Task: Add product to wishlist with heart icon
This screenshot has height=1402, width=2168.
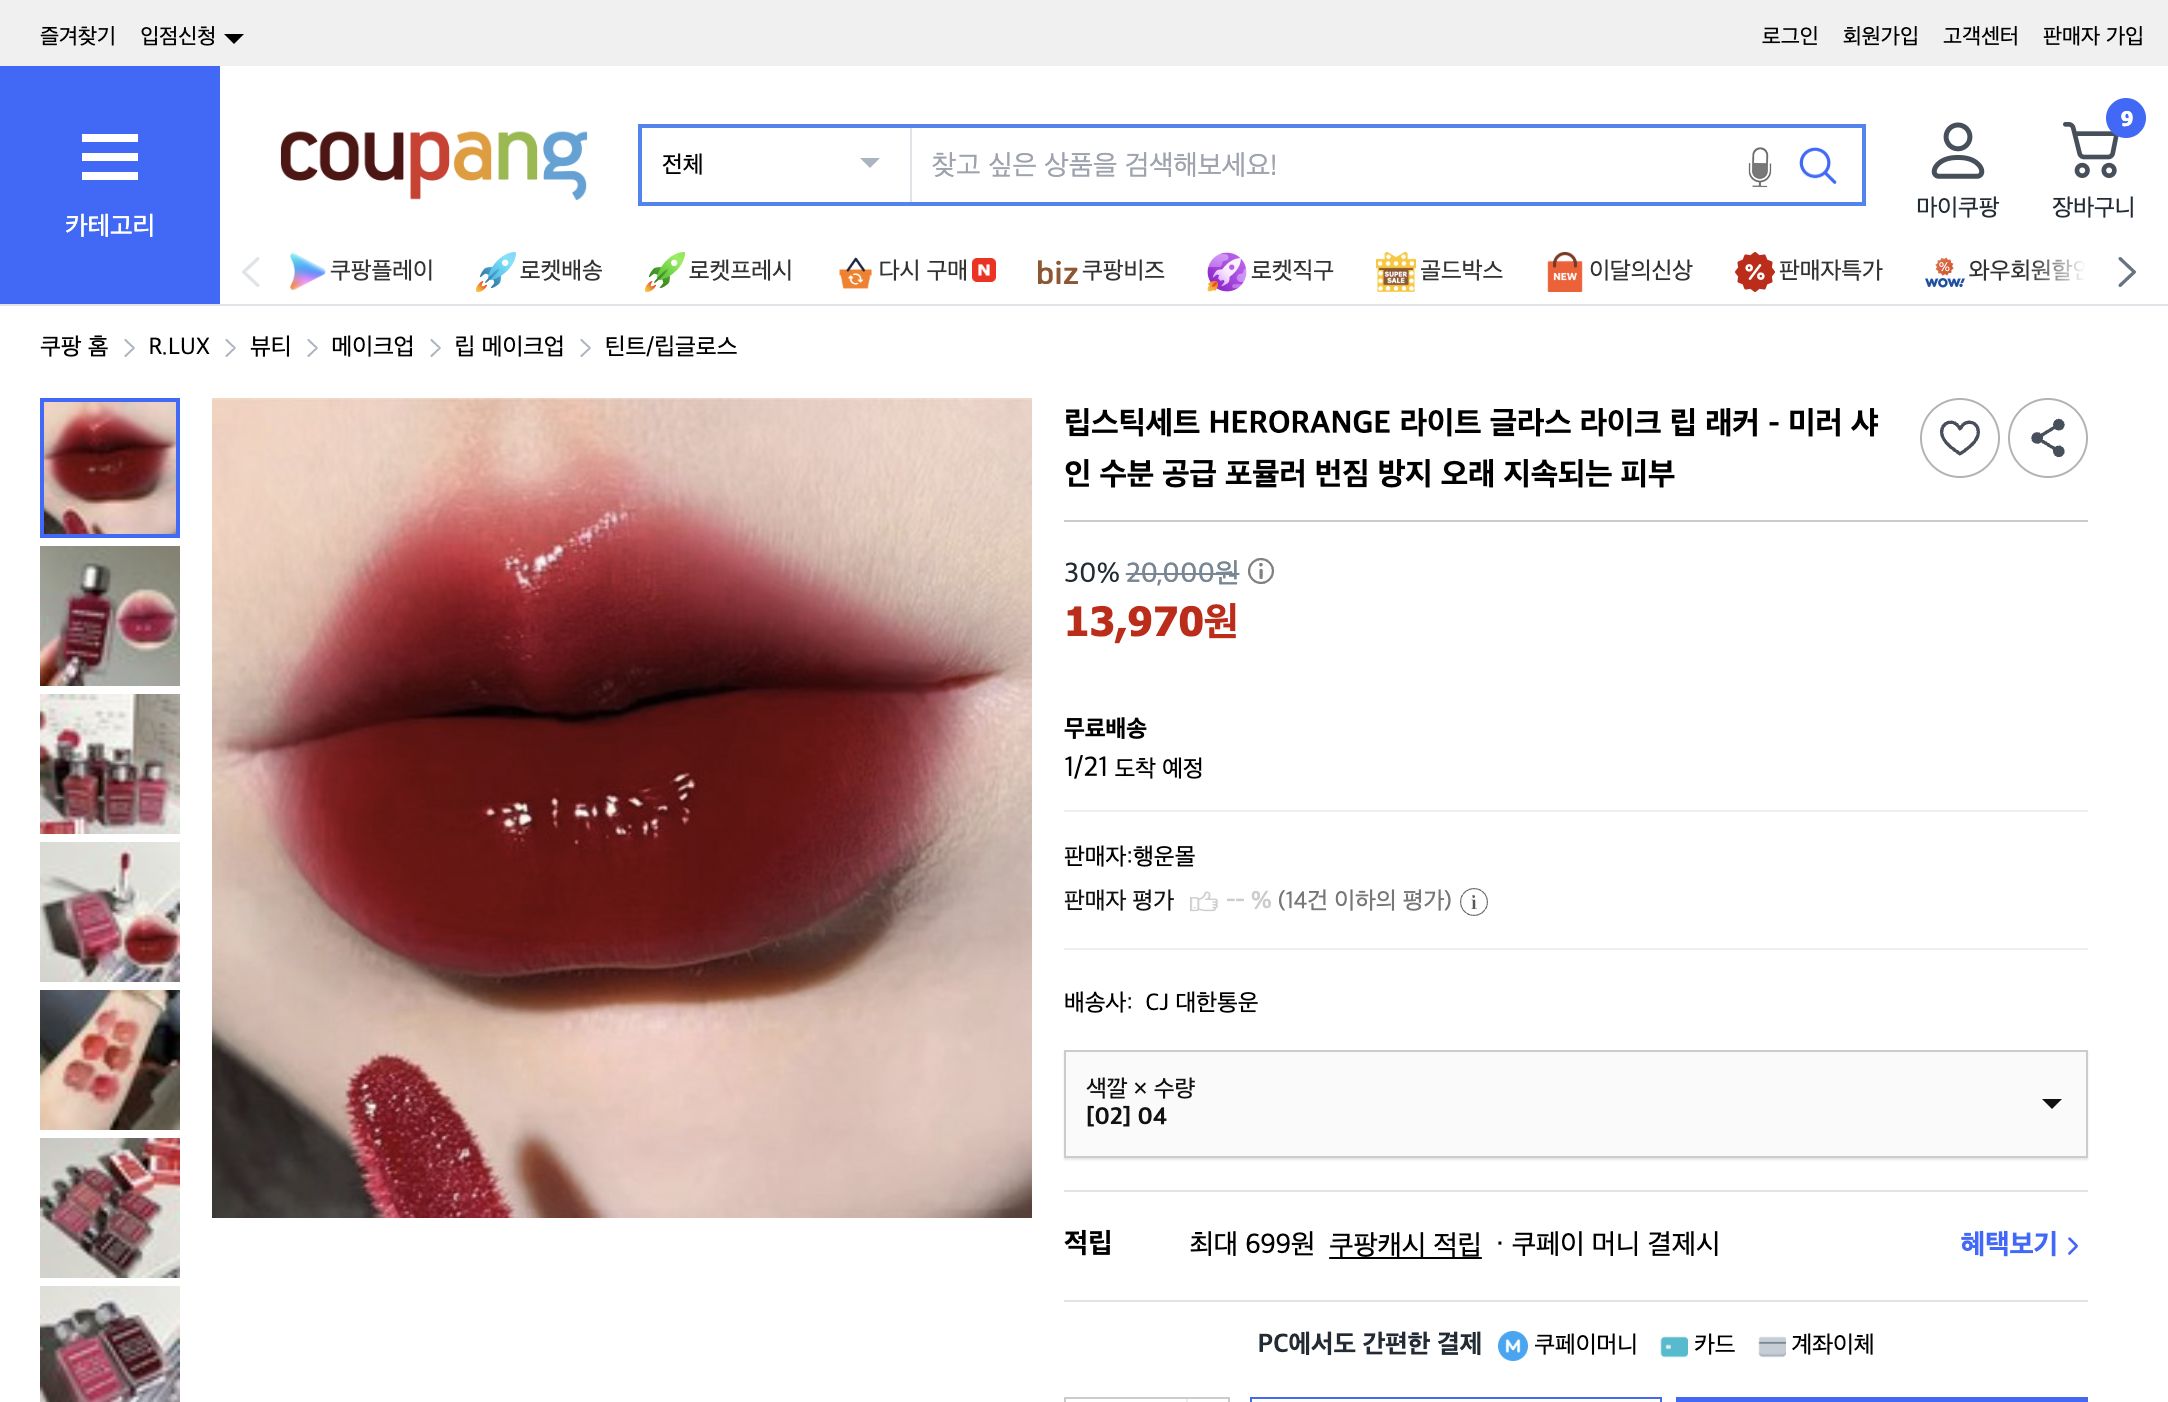Action: coord(1959,438)
